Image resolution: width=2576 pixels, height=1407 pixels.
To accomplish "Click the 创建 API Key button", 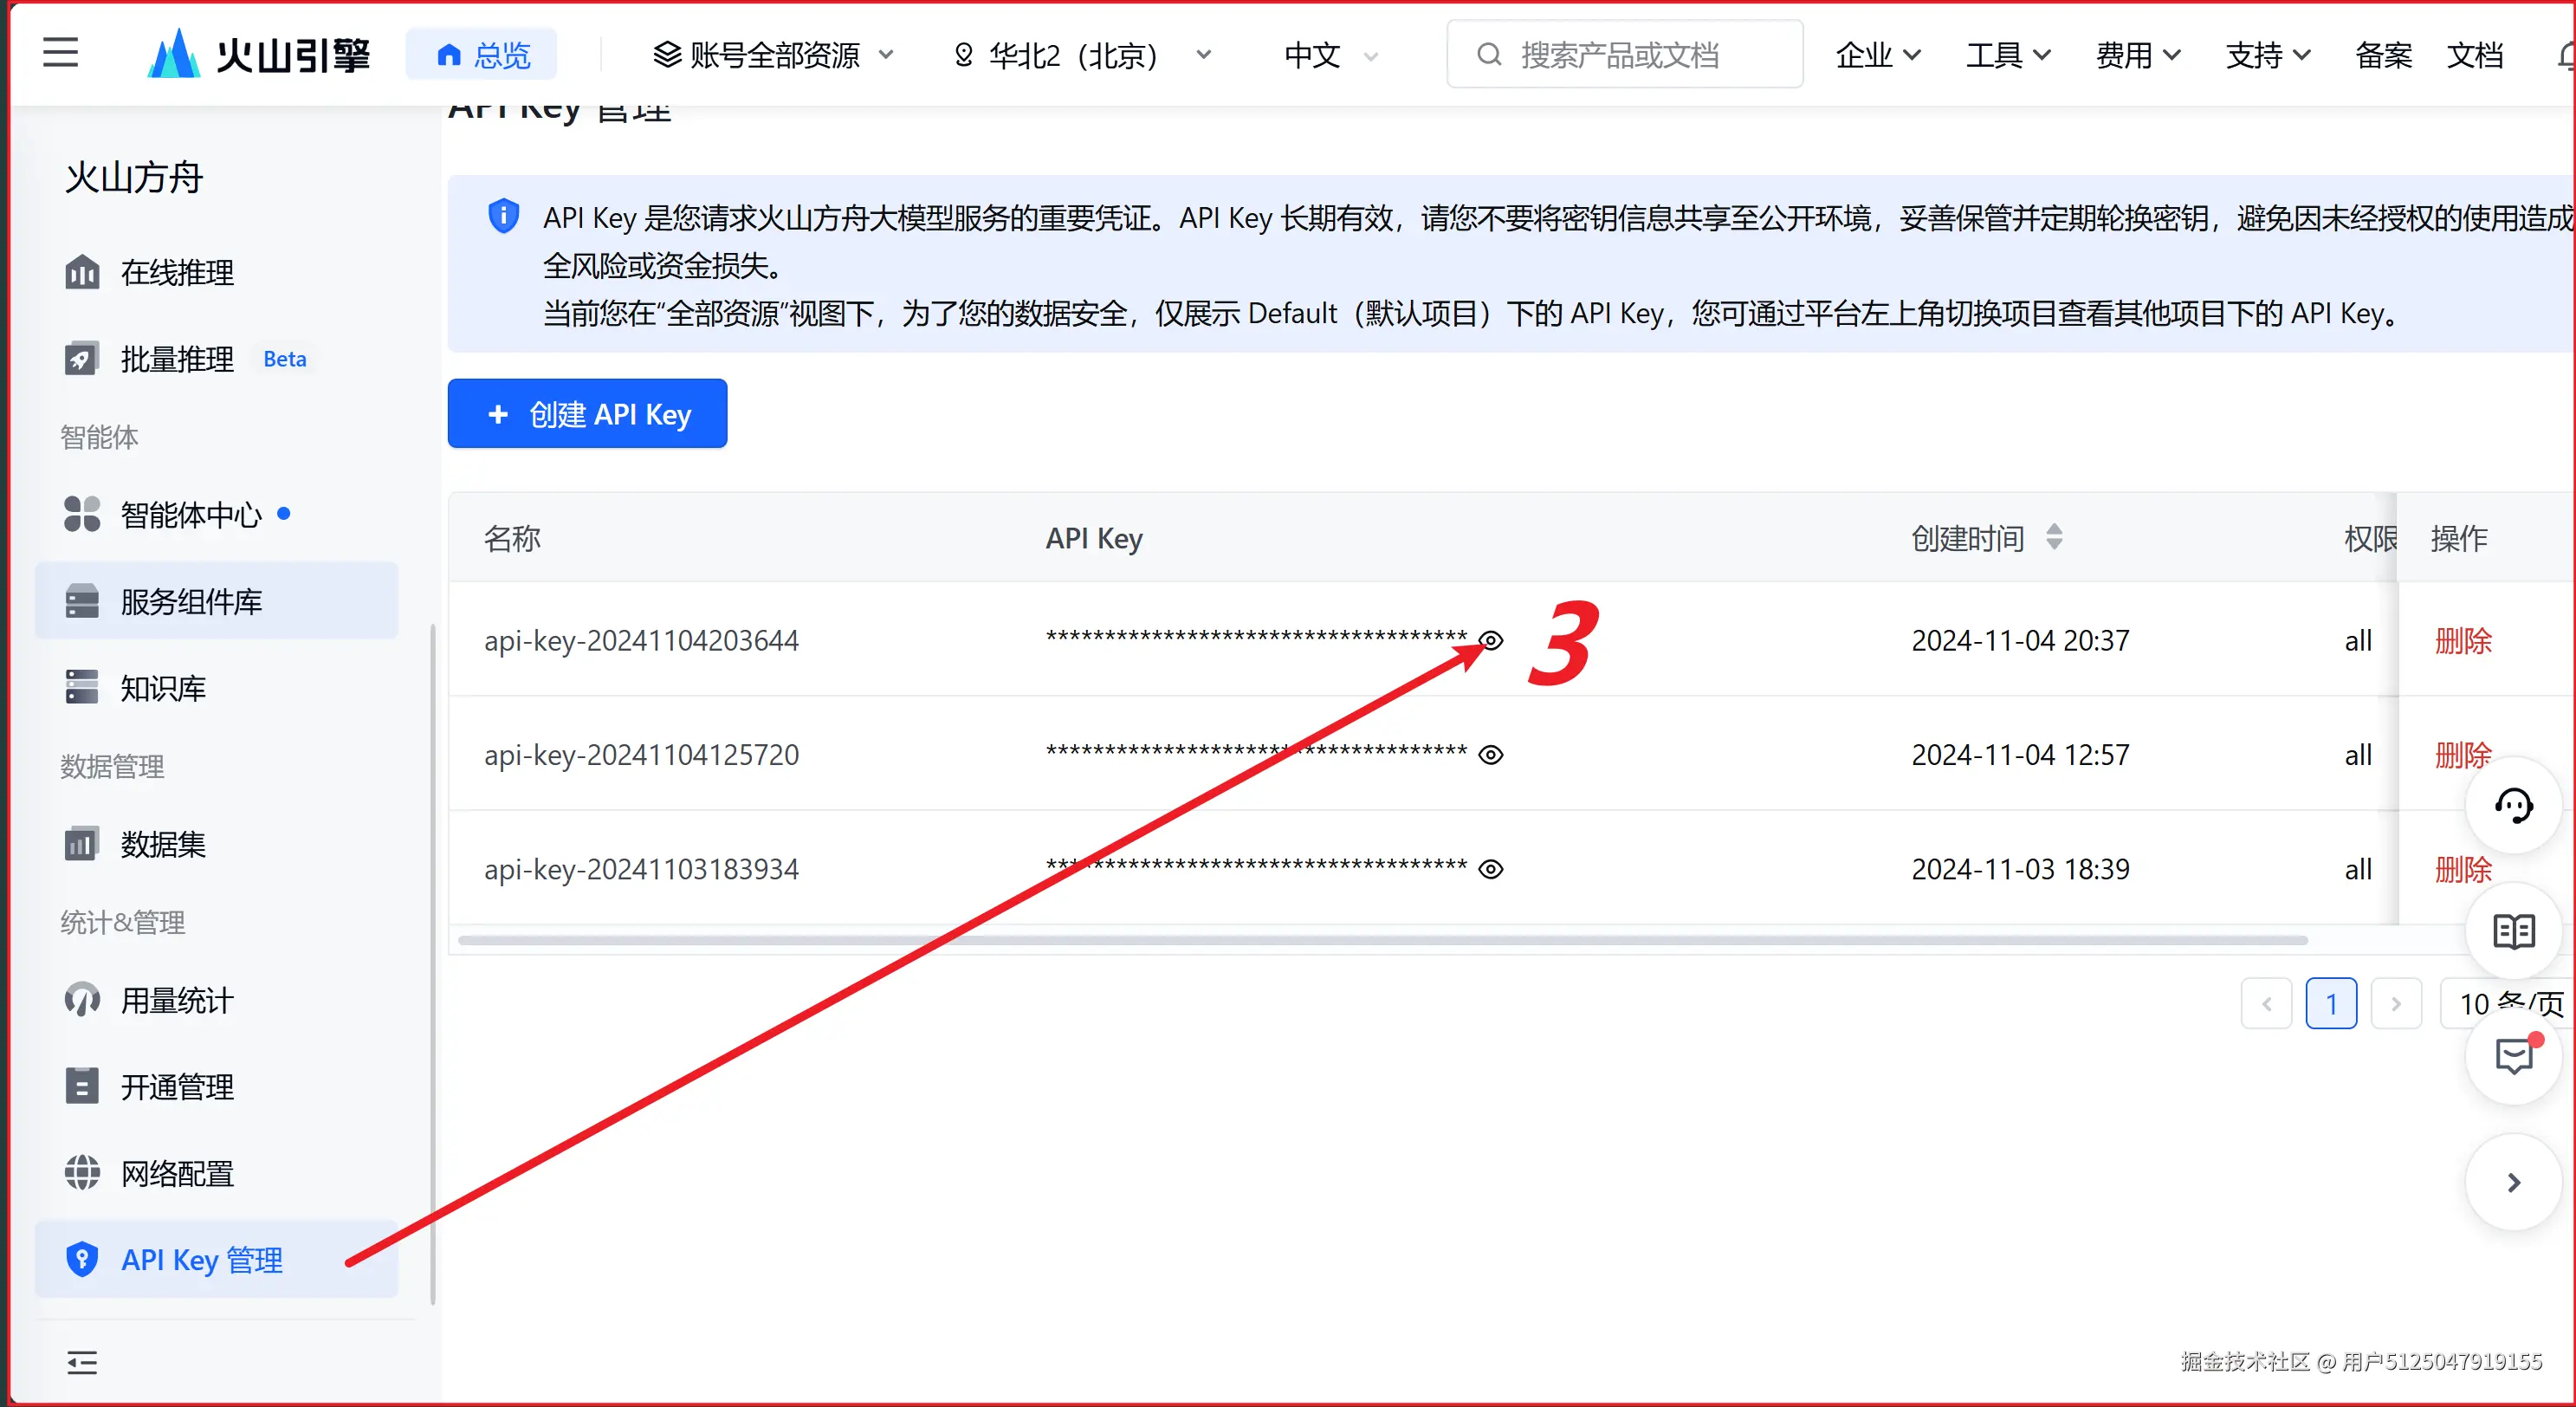I will (587, 414).
